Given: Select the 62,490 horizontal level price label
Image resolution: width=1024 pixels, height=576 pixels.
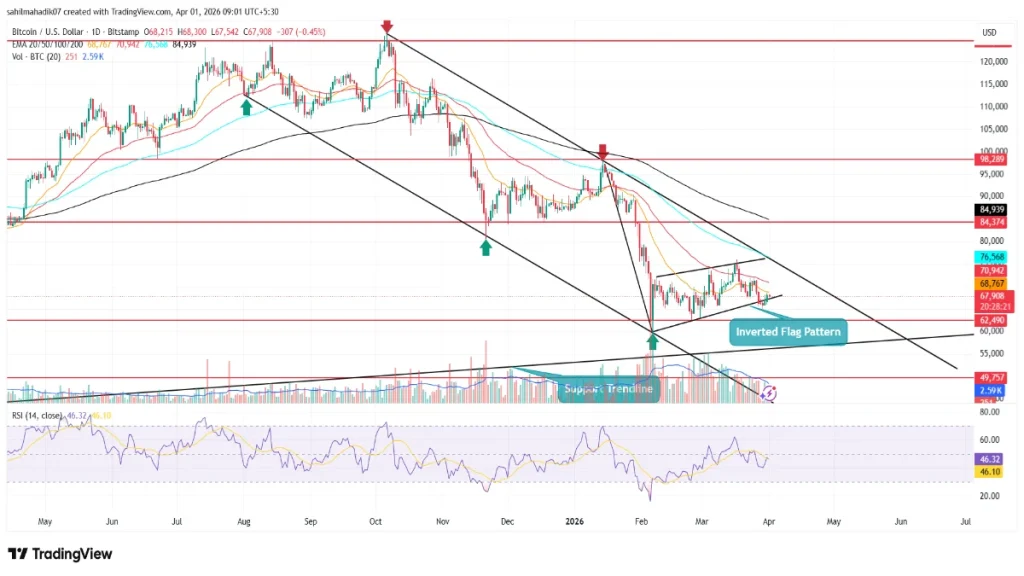Looking at the screenshot, I should point(990,321).
